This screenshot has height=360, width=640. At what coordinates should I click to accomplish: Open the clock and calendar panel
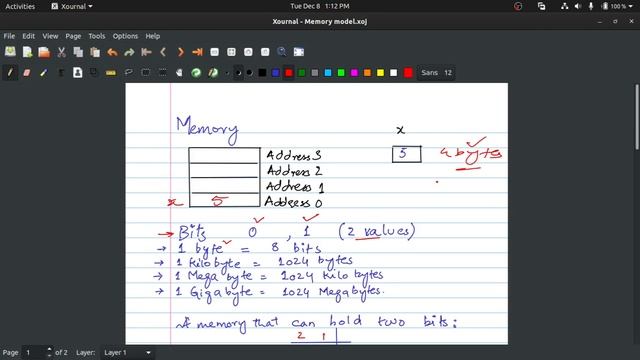(320, 6)
